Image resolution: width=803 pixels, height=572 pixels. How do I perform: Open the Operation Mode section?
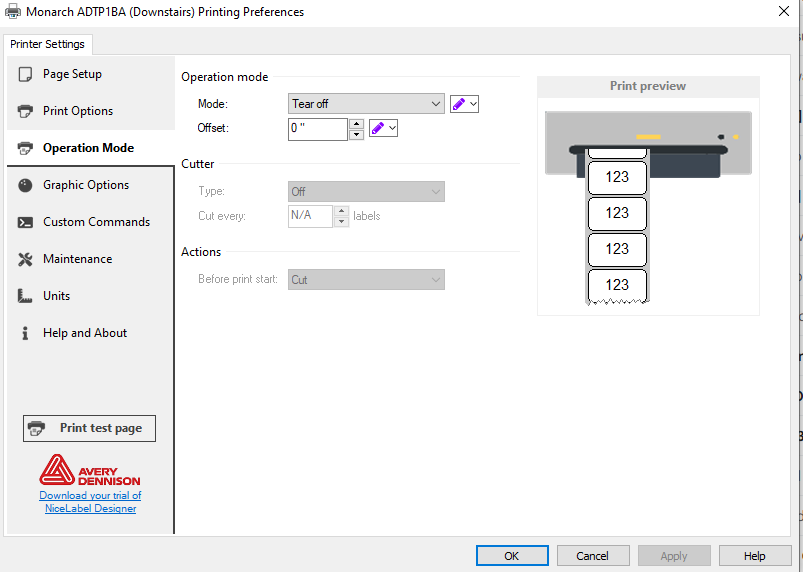pos(88,148)
